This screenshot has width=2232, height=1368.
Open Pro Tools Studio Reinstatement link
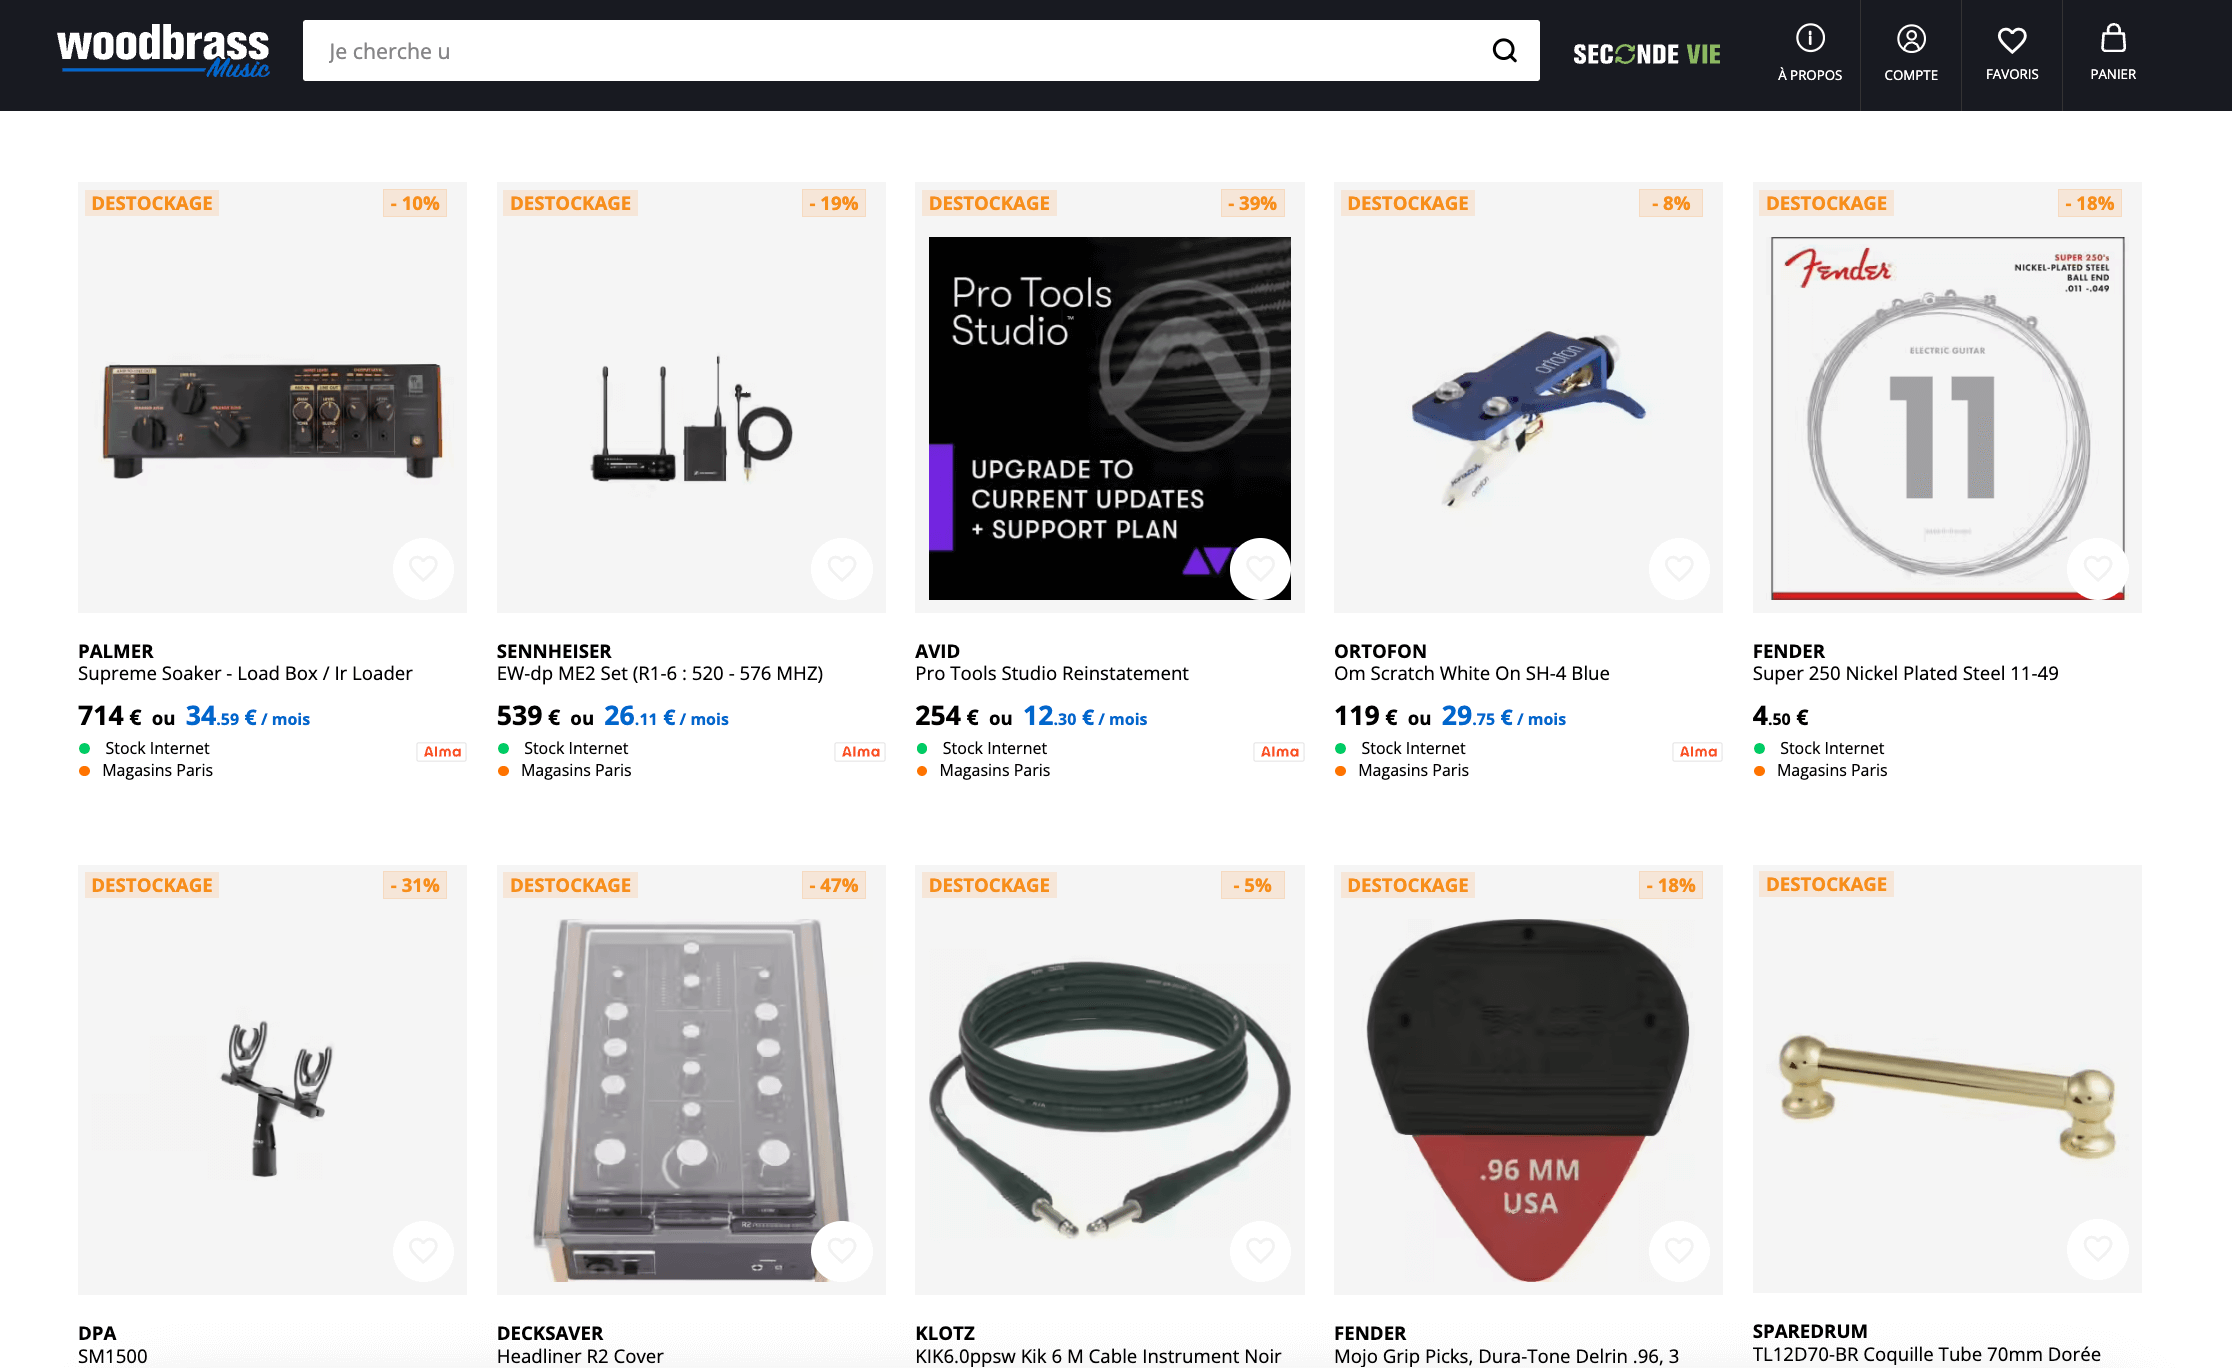click(x=1051, y=674)
